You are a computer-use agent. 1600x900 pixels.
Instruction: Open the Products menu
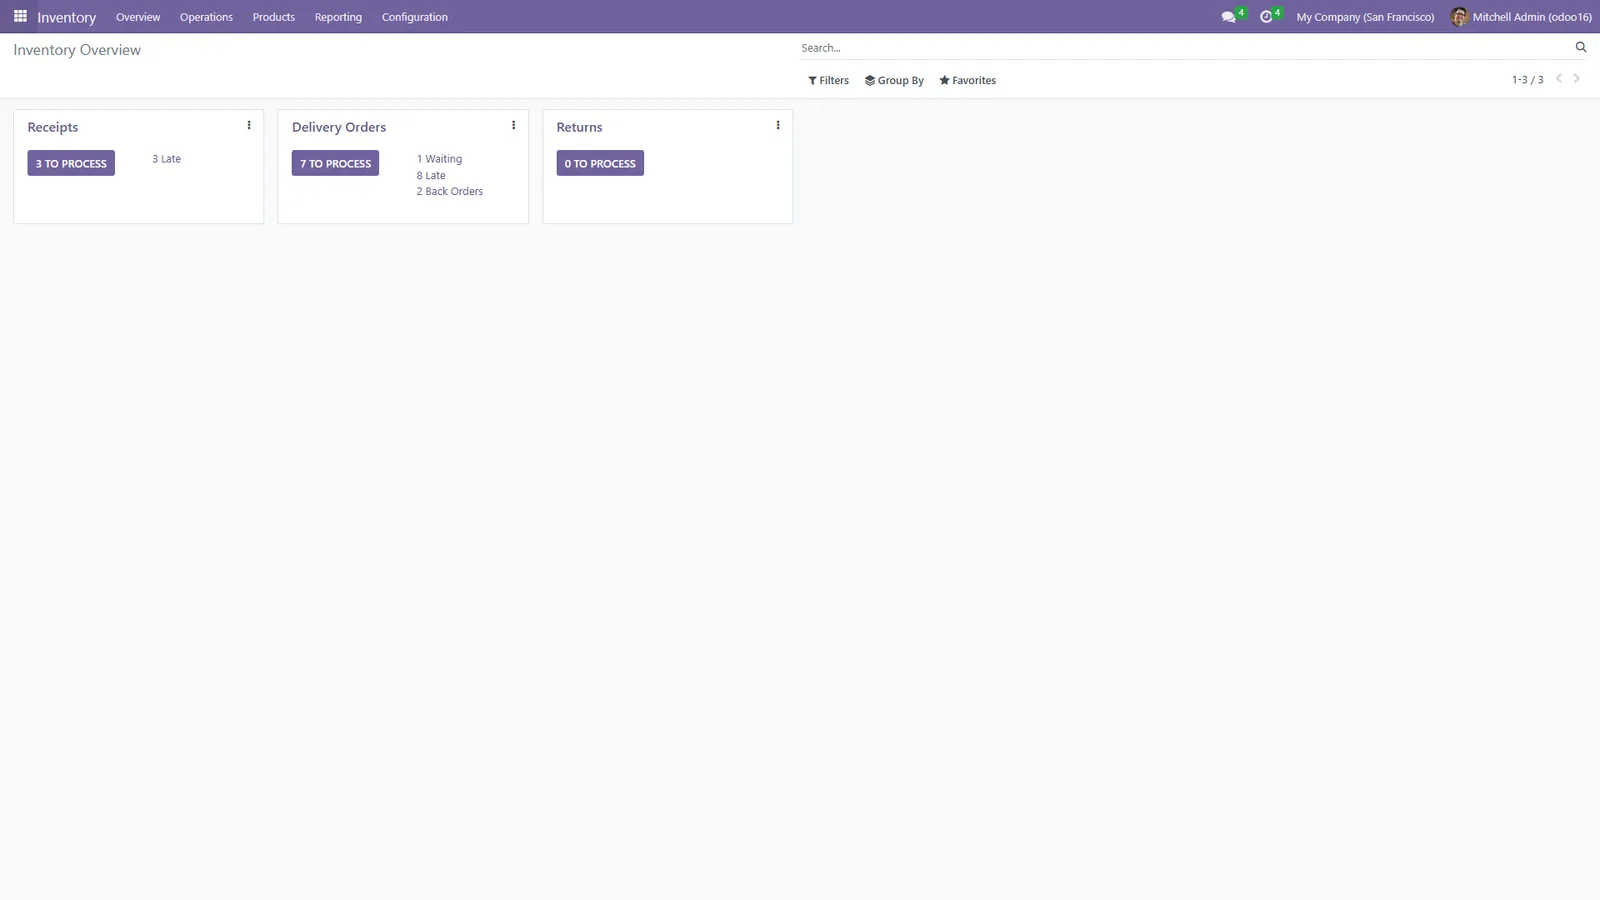pyautogui.click(x=273, y=17)
